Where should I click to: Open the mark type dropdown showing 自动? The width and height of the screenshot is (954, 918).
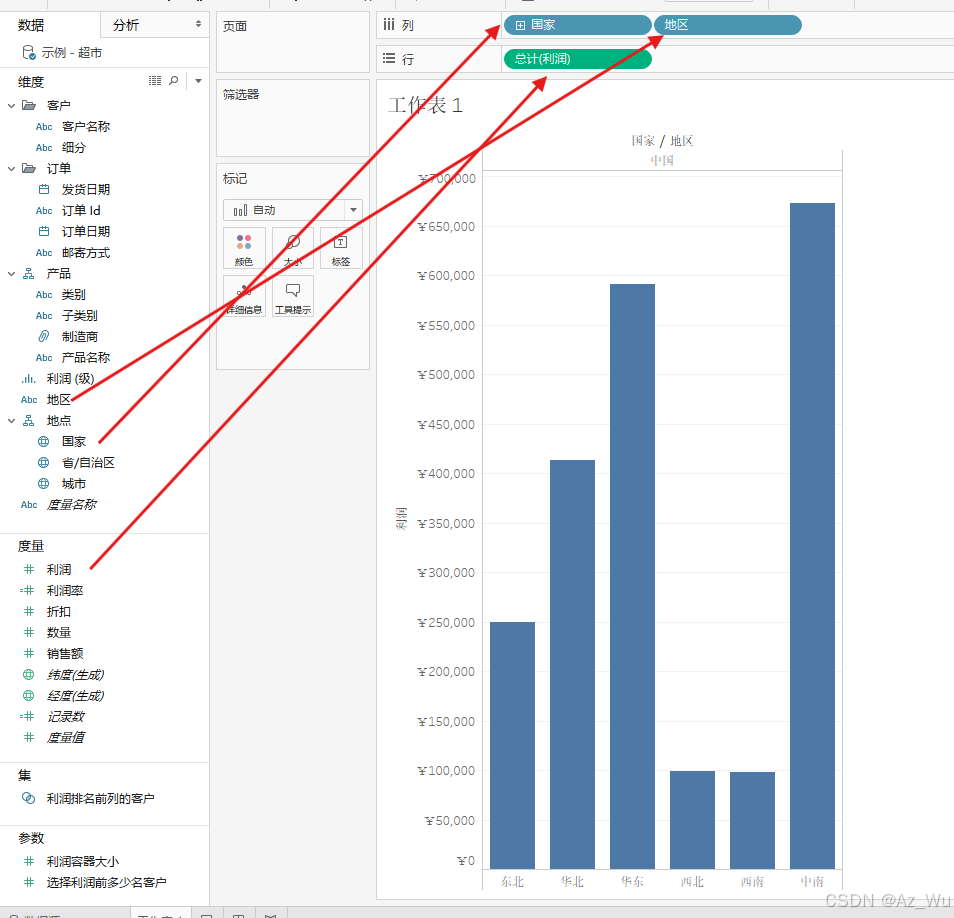point(293,210)
